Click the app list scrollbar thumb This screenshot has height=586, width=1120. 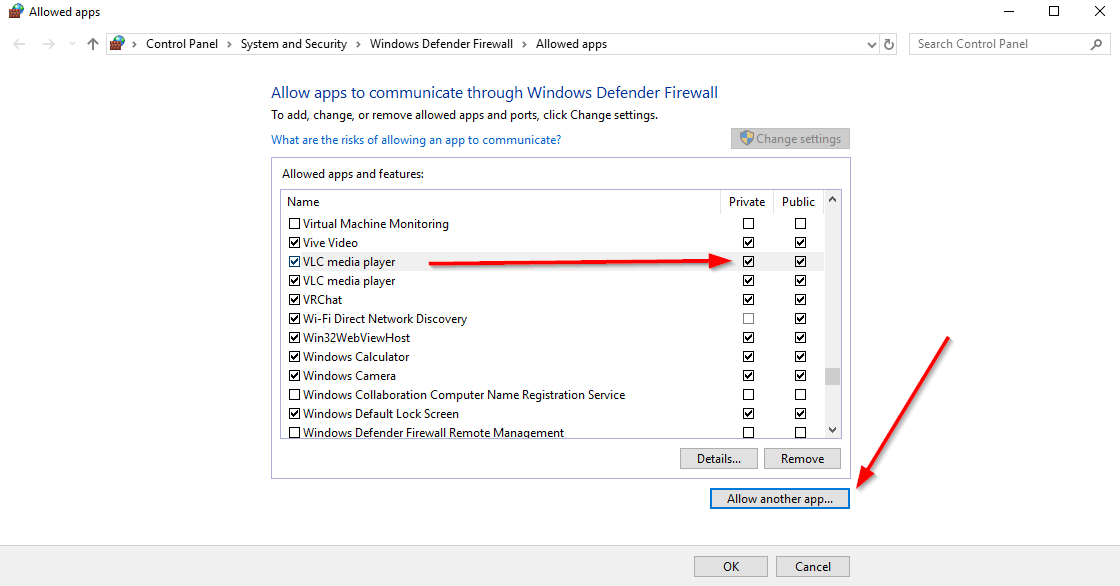click(x=832, y=376)
